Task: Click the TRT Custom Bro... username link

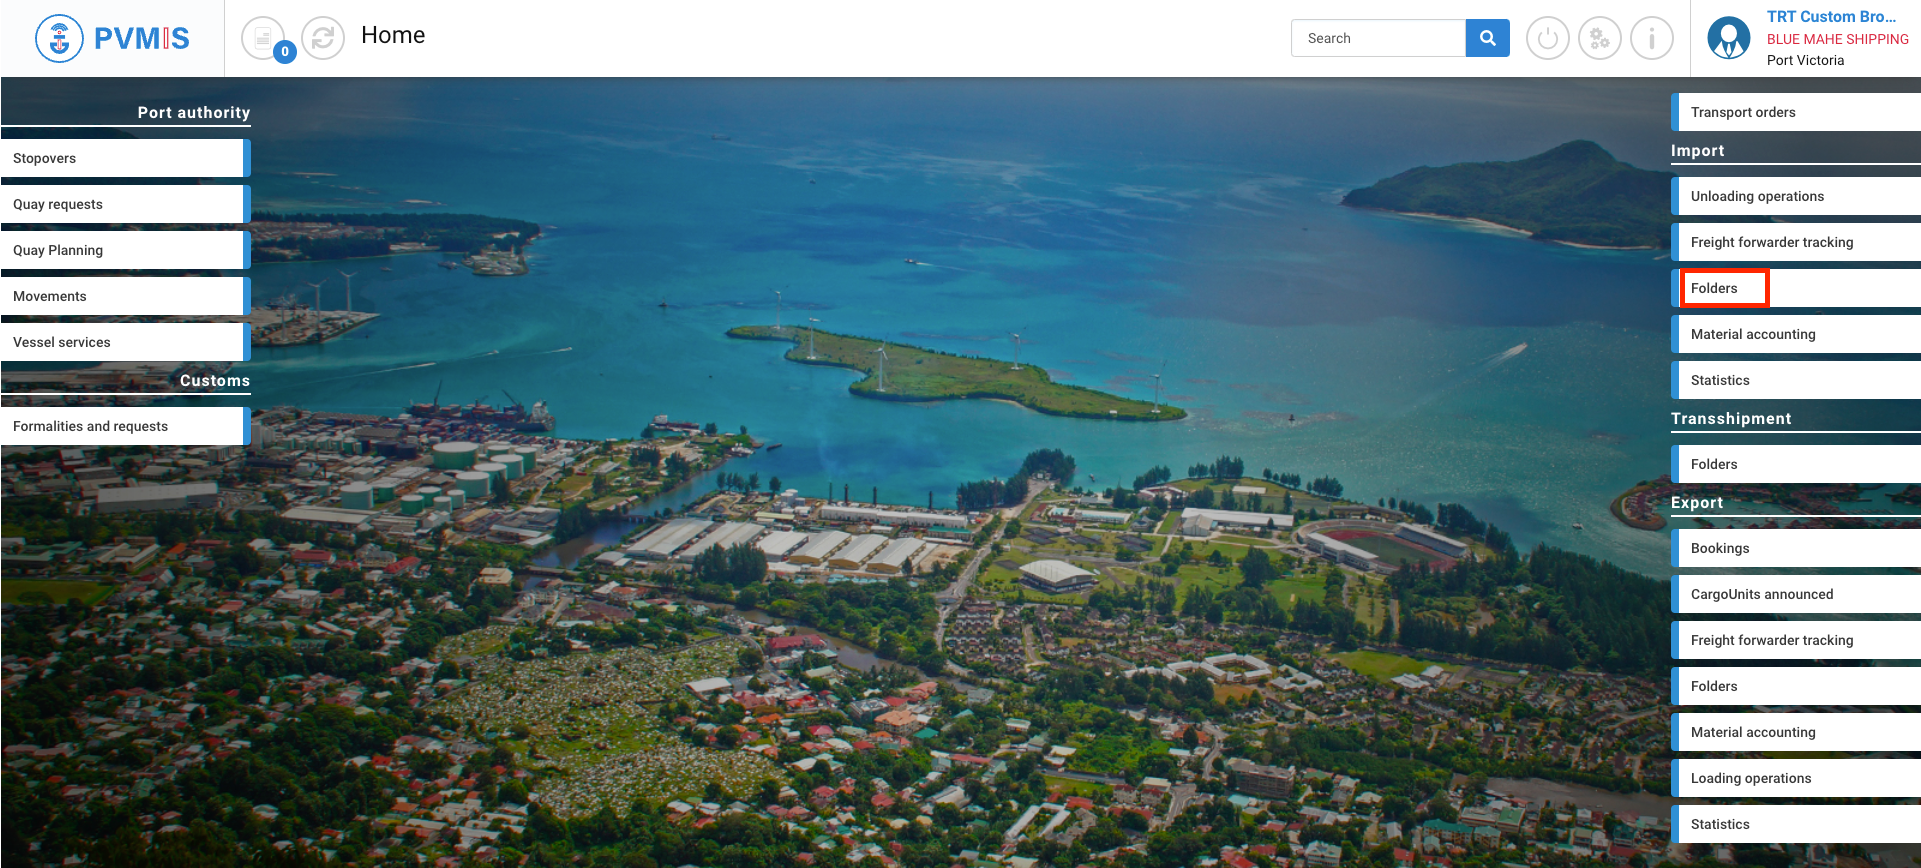Action: coord(1830,17)
